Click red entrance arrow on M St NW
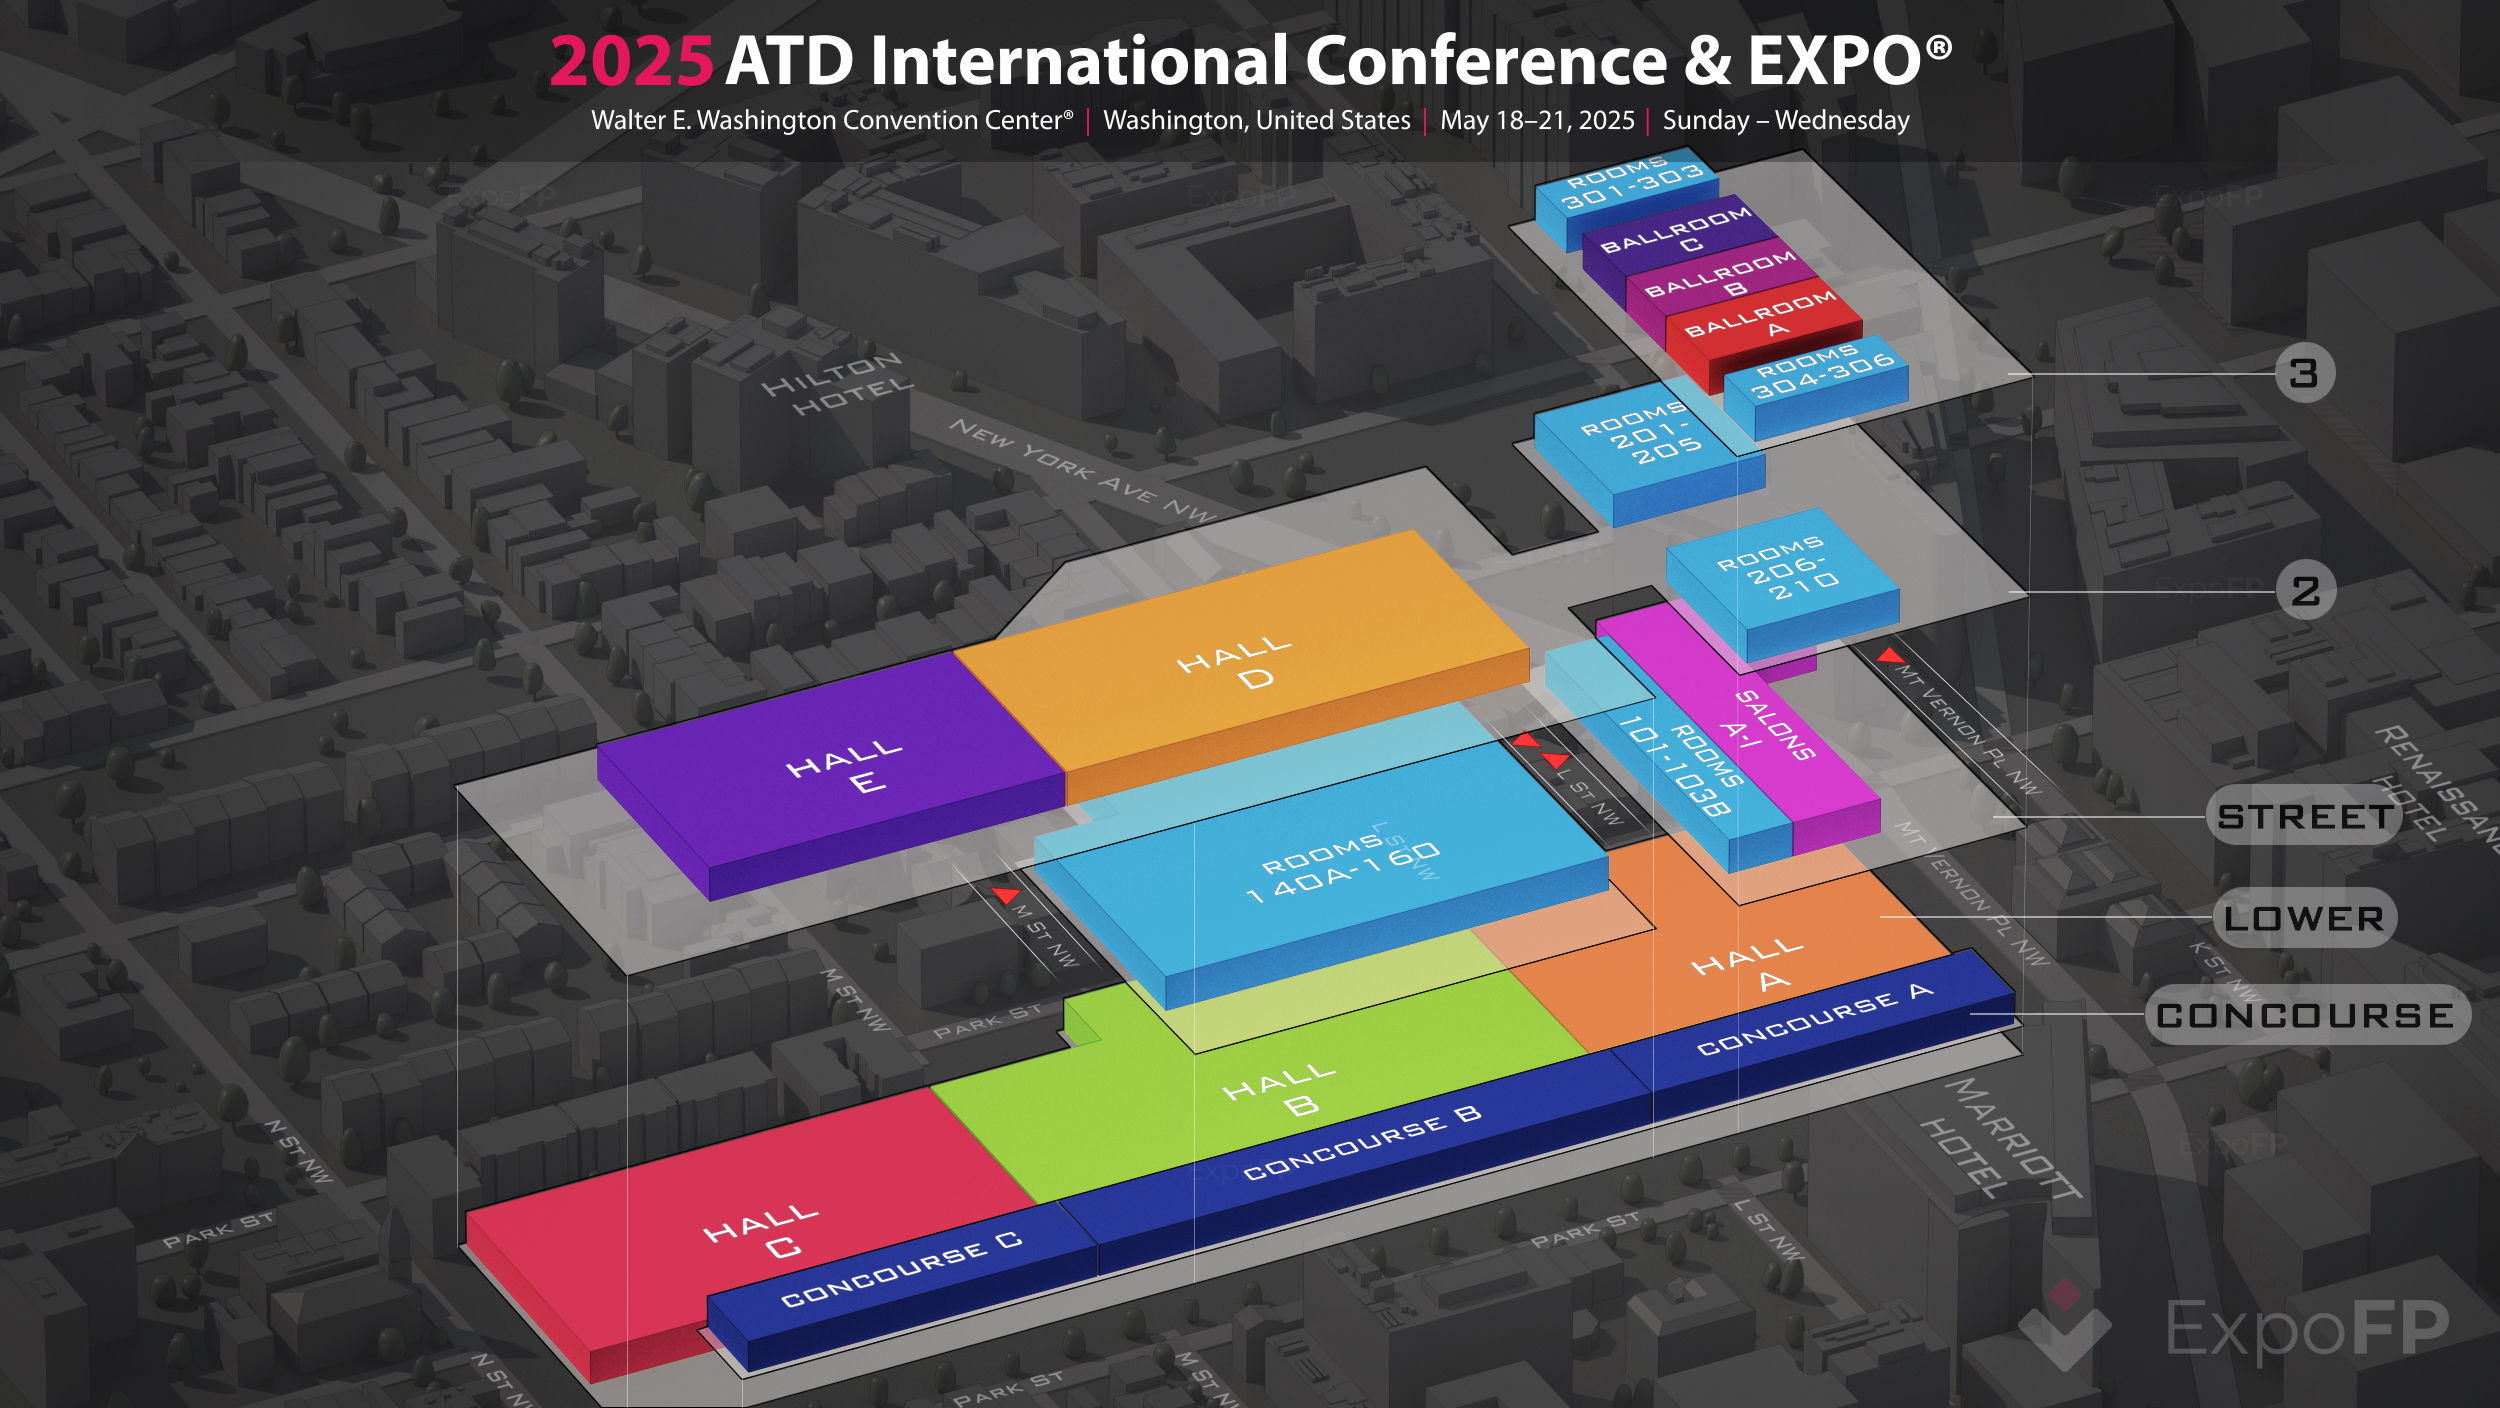 (x=1006, y=895)
